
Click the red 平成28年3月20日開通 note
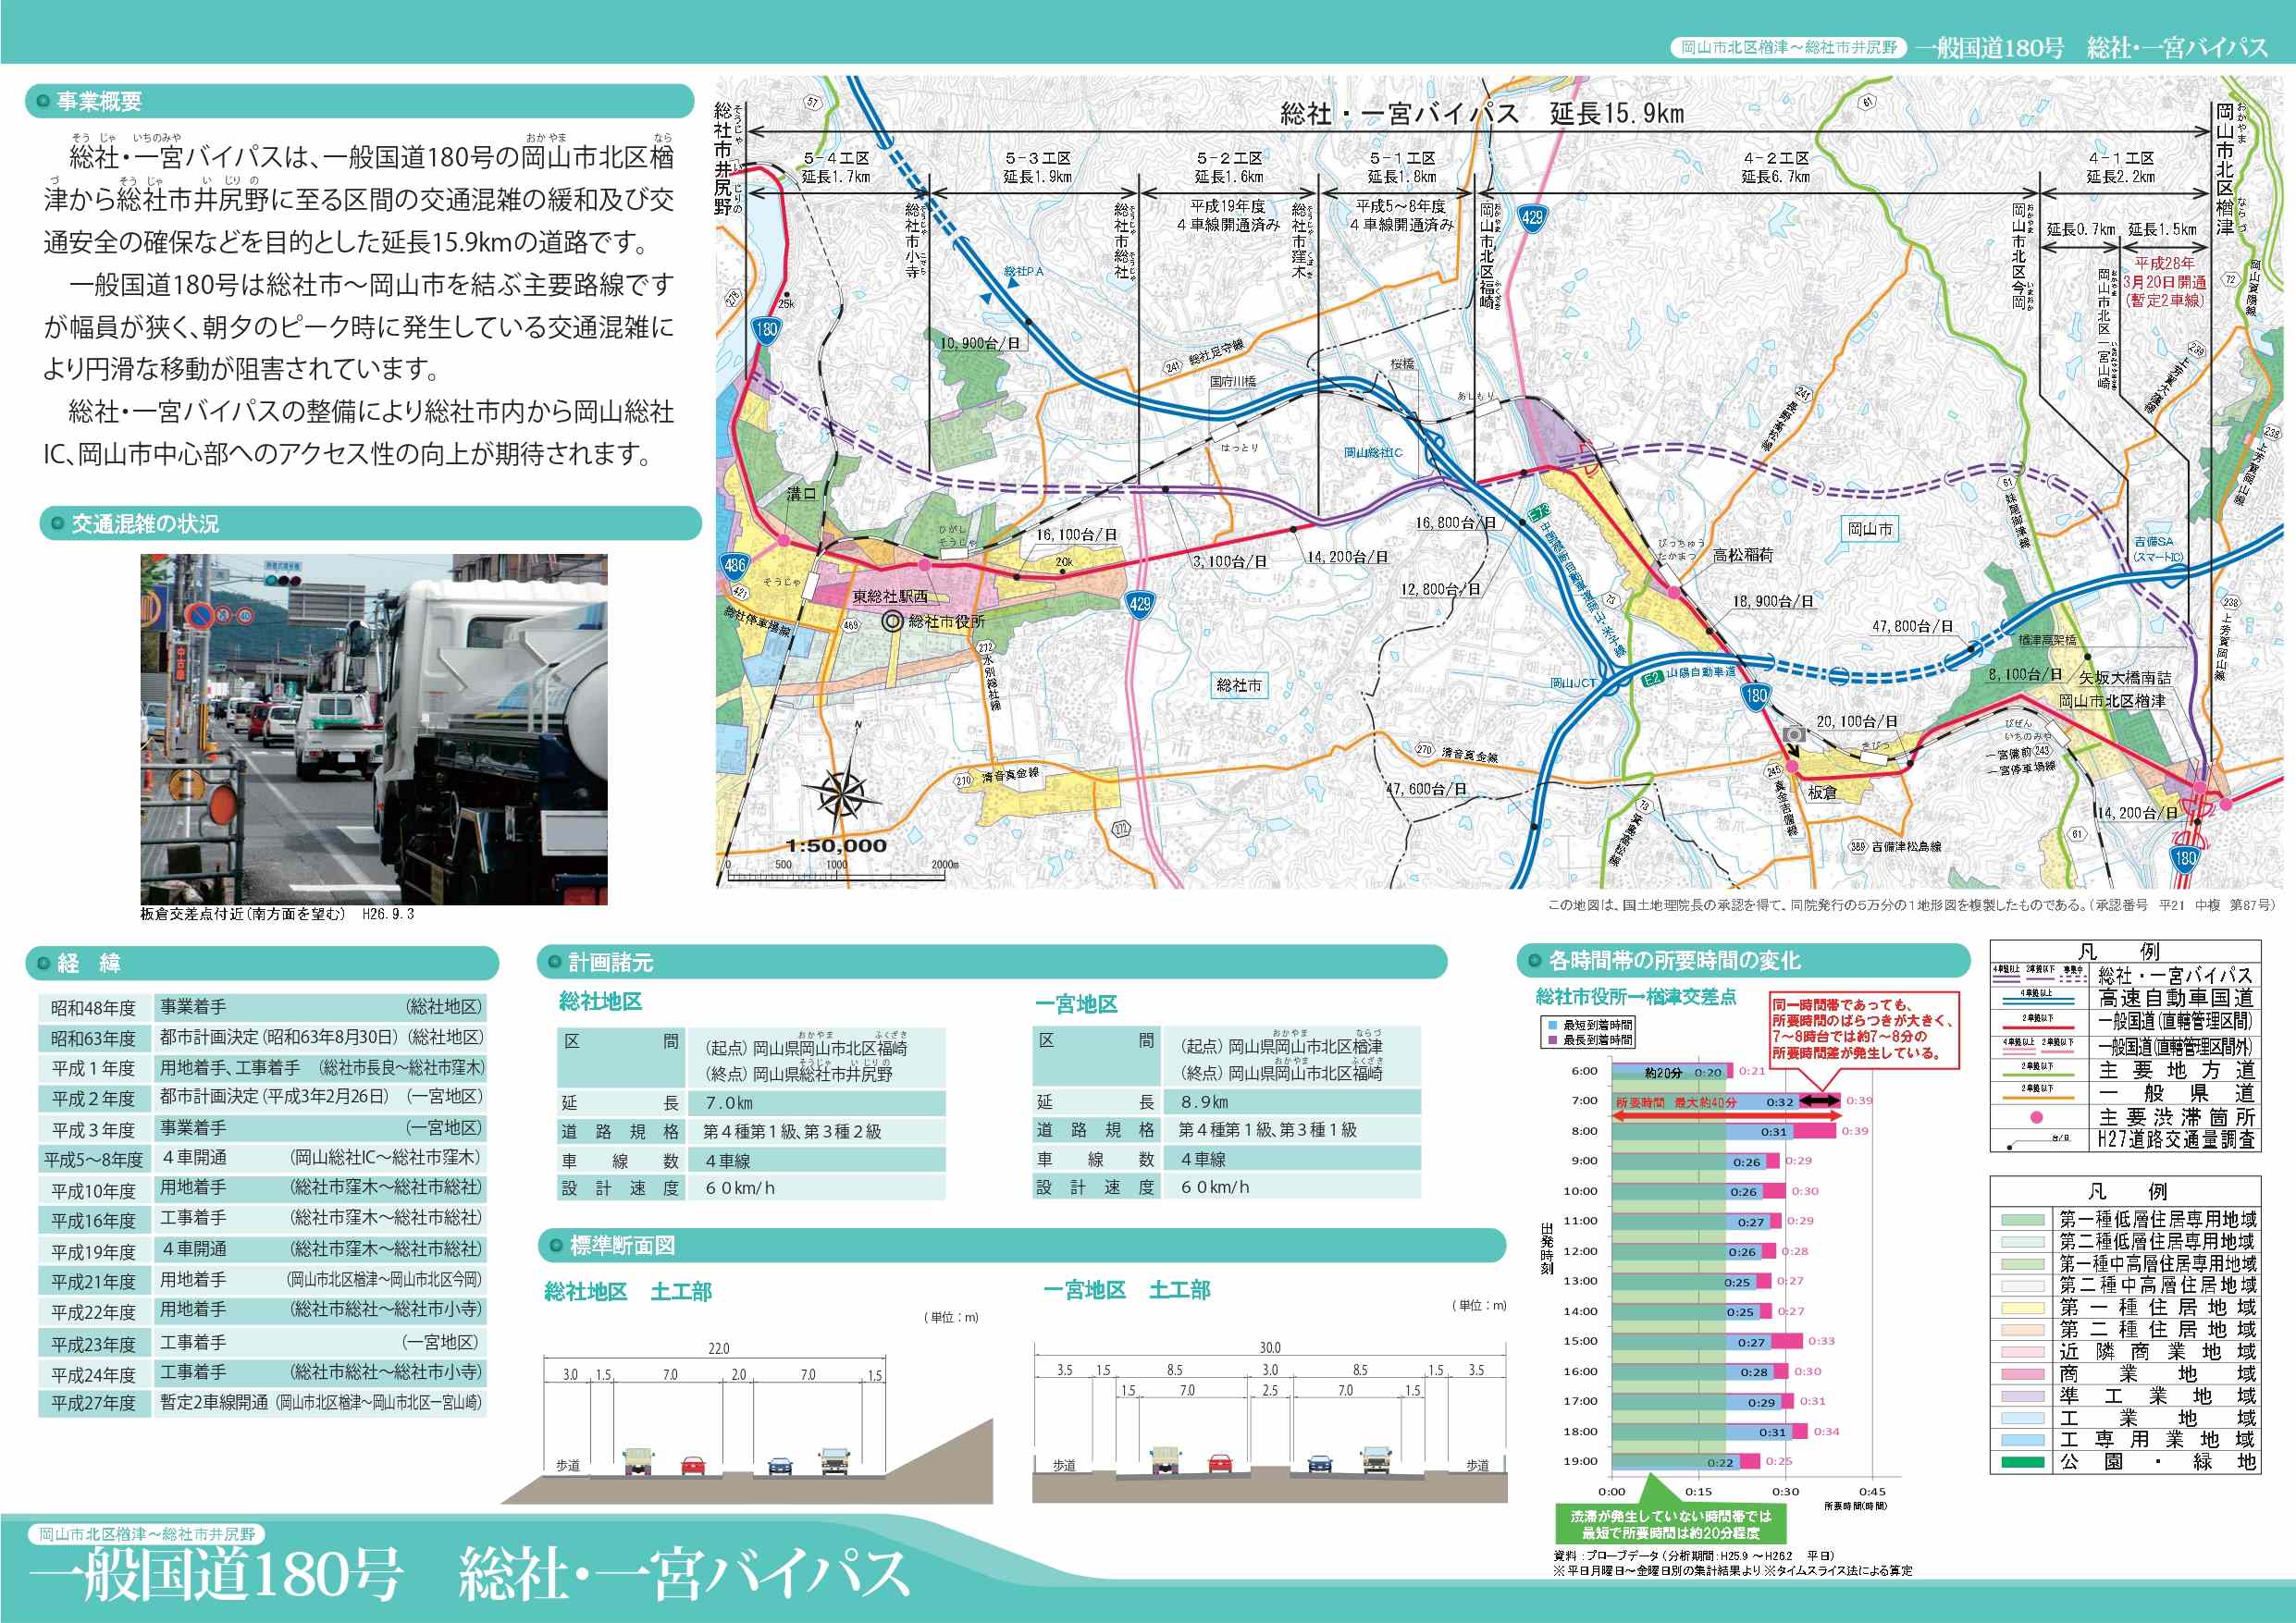[2164, 281]
